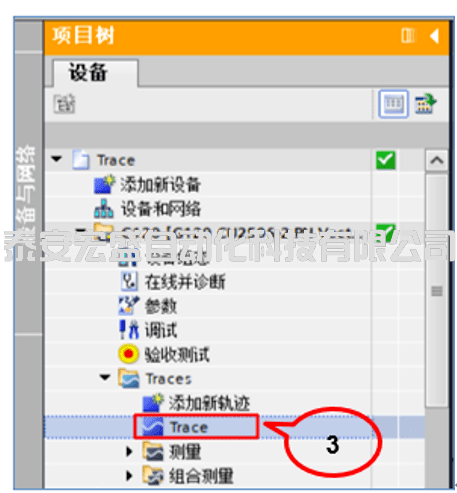Click the toolbar icon below 设备 tab
457x493 pixels.
[64, 104]
